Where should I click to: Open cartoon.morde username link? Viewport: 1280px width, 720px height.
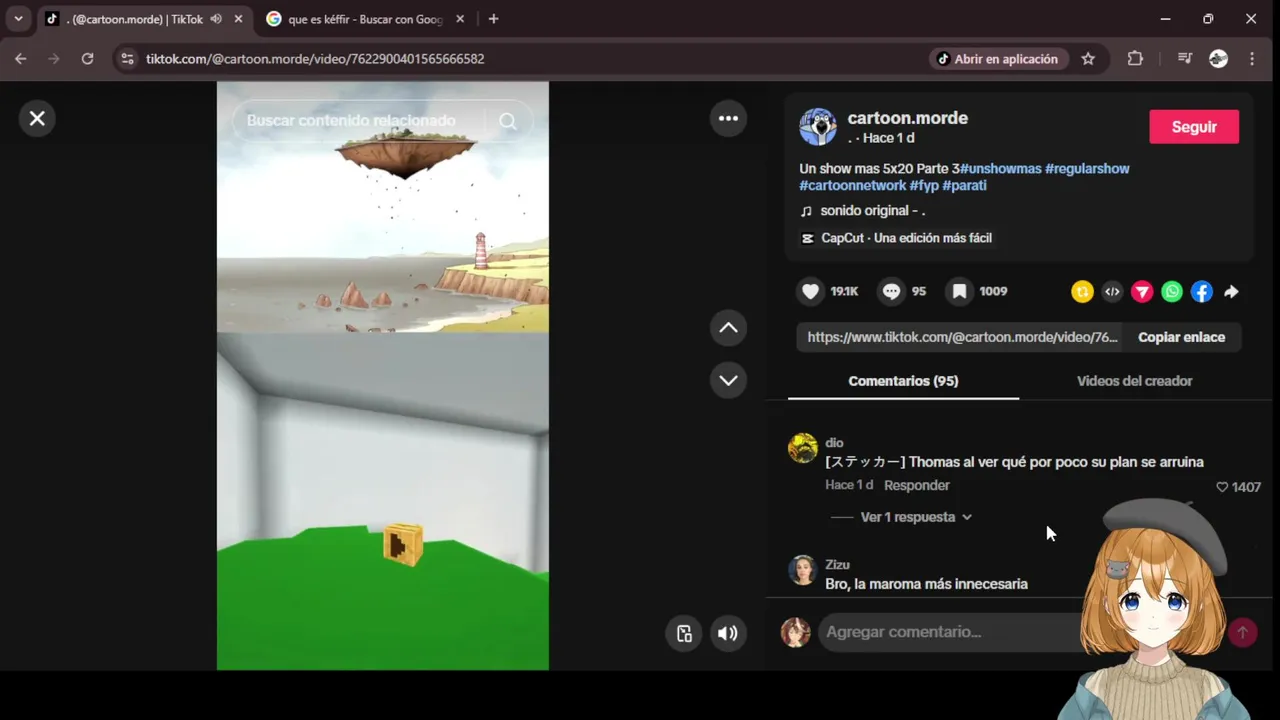(x=907, y=118)
